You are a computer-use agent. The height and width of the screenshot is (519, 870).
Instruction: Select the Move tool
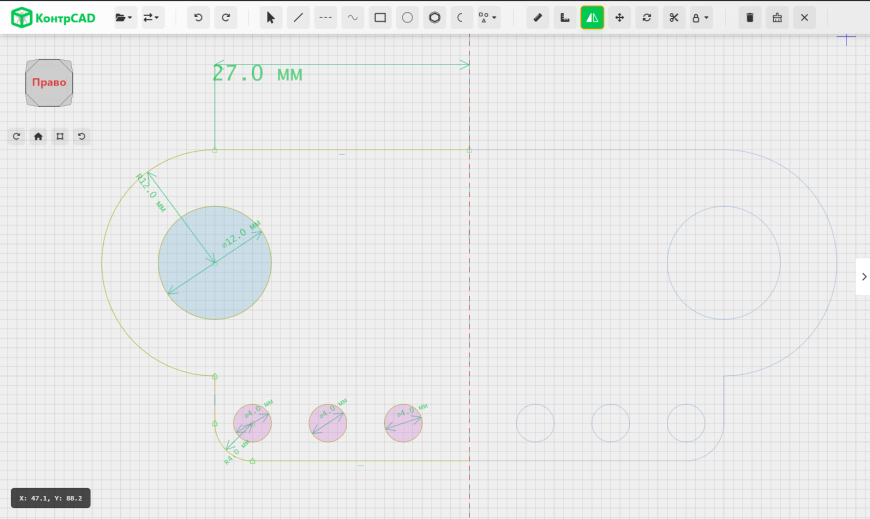(x=619, y=18)
